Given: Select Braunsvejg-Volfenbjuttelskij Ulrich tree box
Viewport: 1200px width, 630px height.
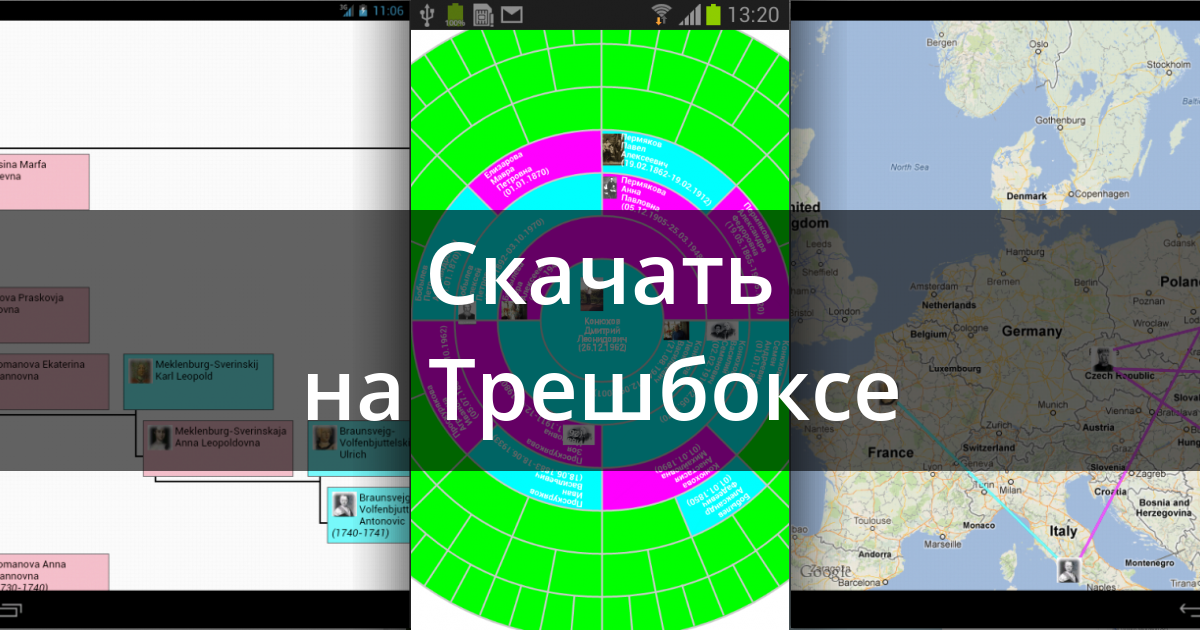Looking at the screenshot, I should click(x=358, y=447).
